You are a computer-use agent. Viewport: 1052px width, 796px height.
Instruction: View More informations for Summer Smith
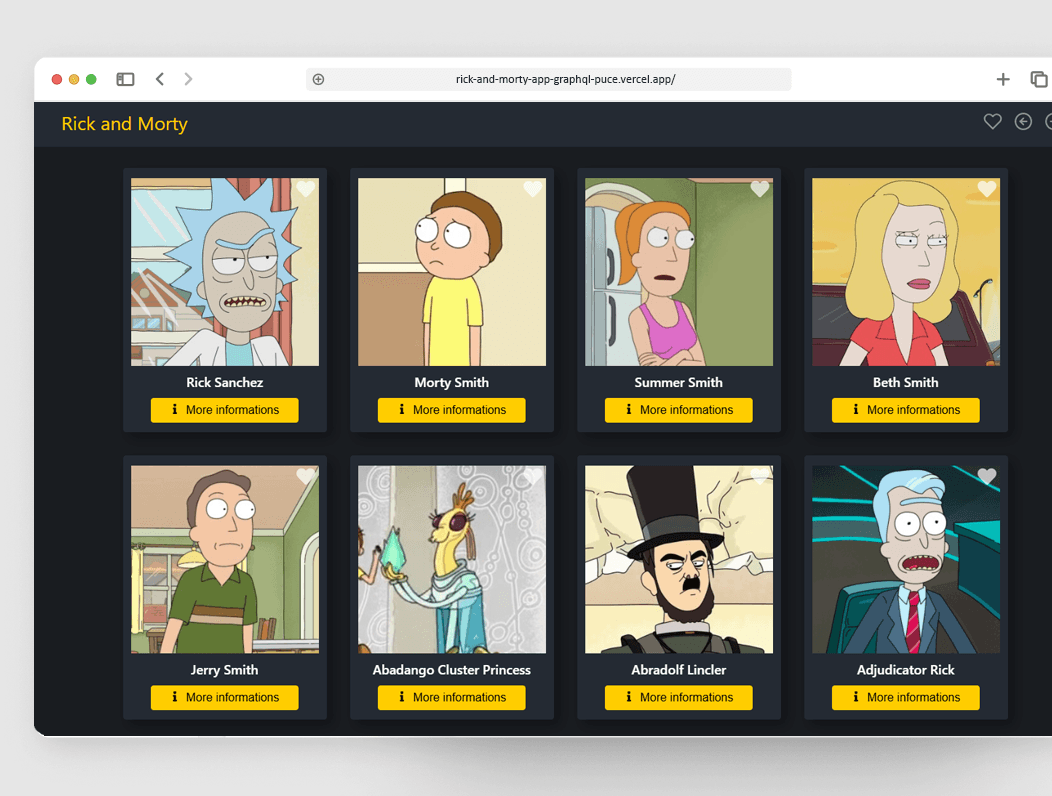(679, 410)
